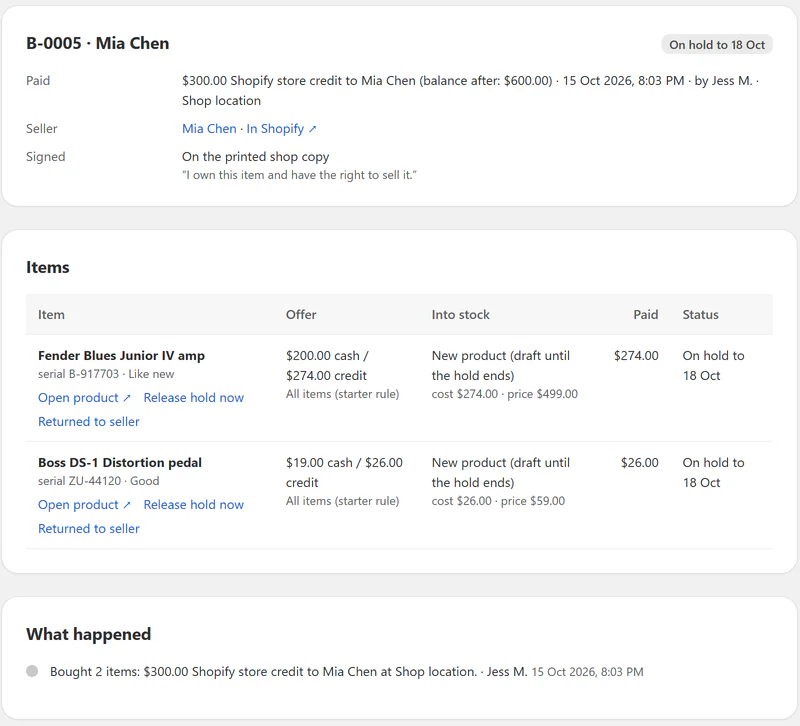
Task: Click the 'Offer' column header
Action: pyautogui.click(x=301, y=315)
